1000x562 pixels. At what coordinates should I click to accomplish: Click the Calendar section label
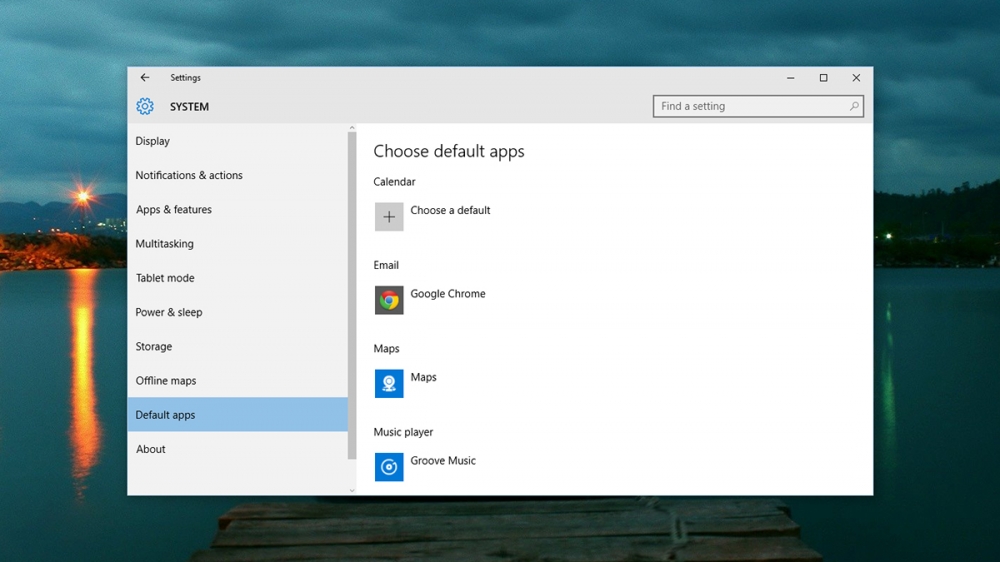coord(394,182)
